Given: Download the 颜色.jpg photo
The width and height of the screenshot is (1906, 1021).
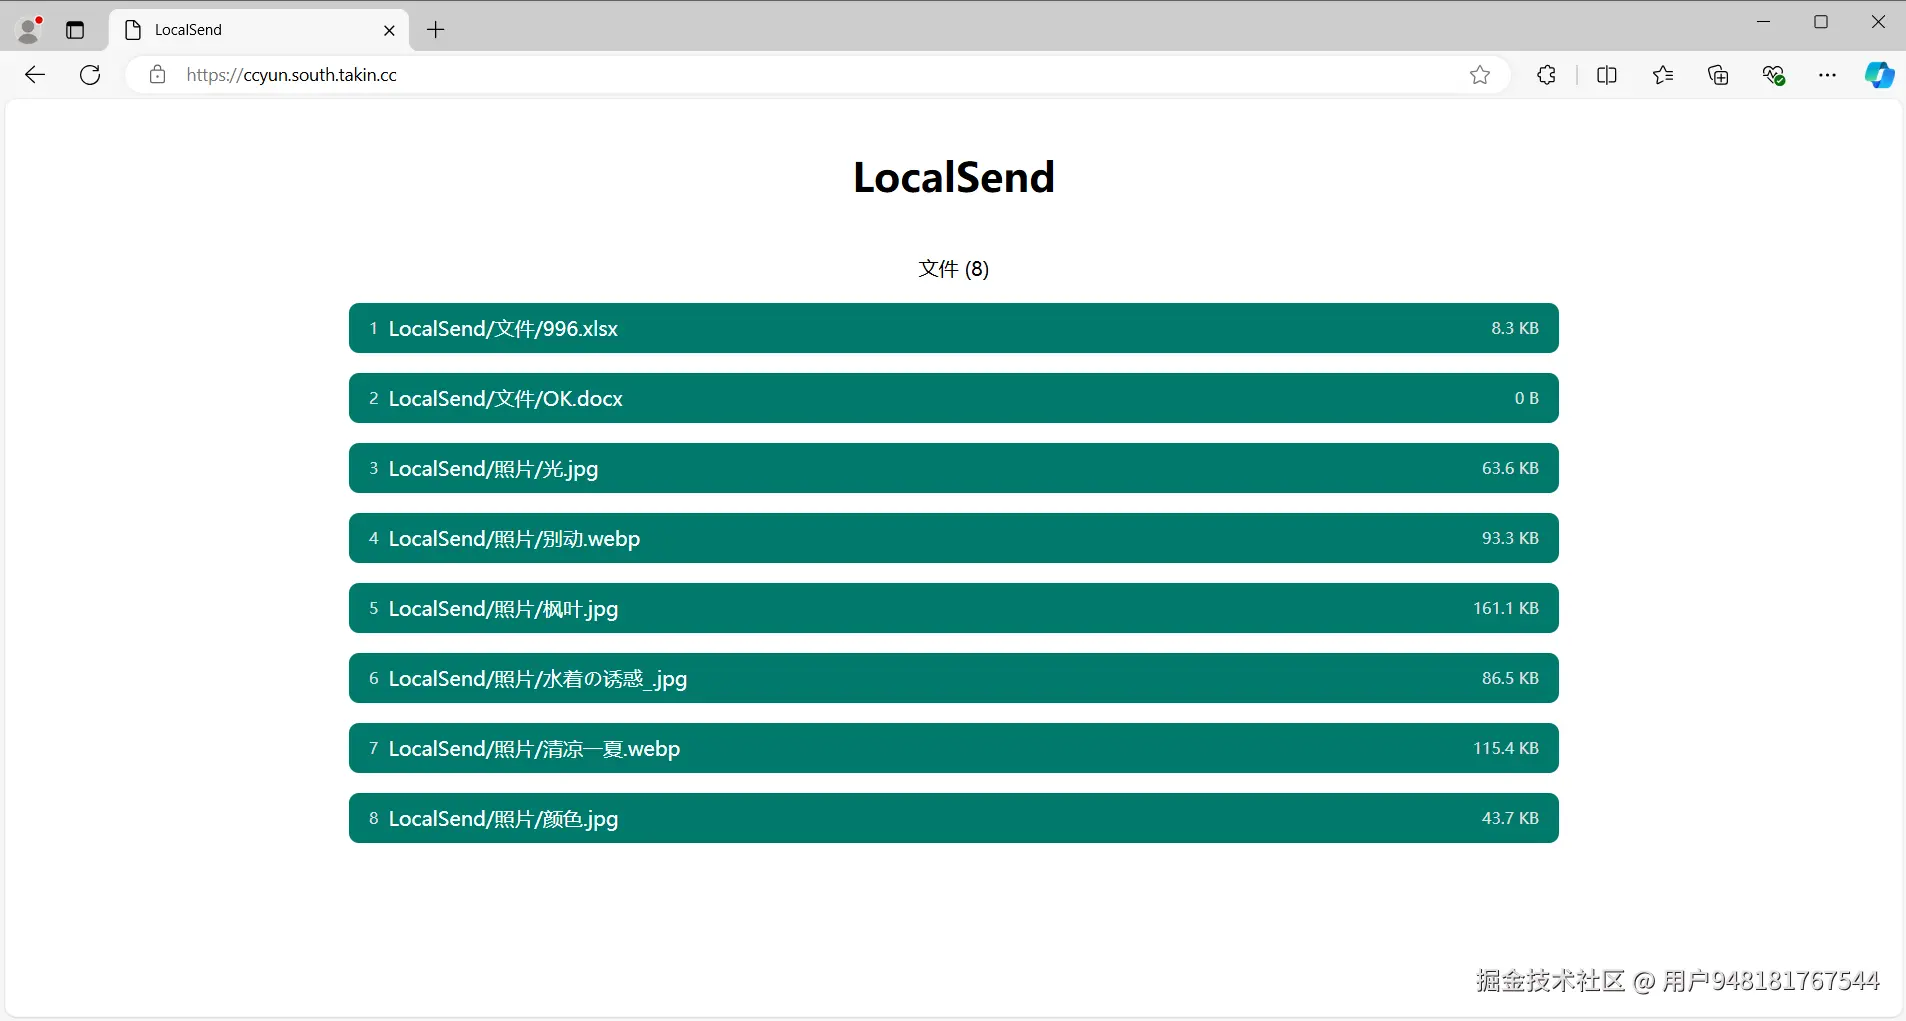Looking at the screenshot, I should click(x=954, y=818).
